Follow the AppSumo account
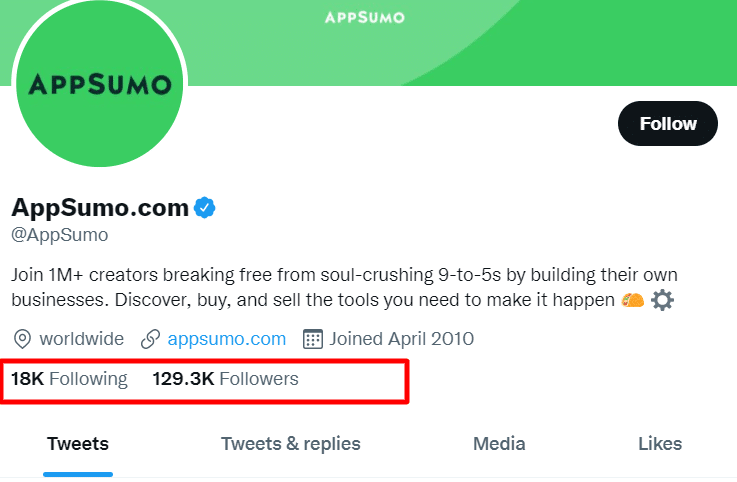This screenshot has width=737, height=482. [x=667, y=123]
